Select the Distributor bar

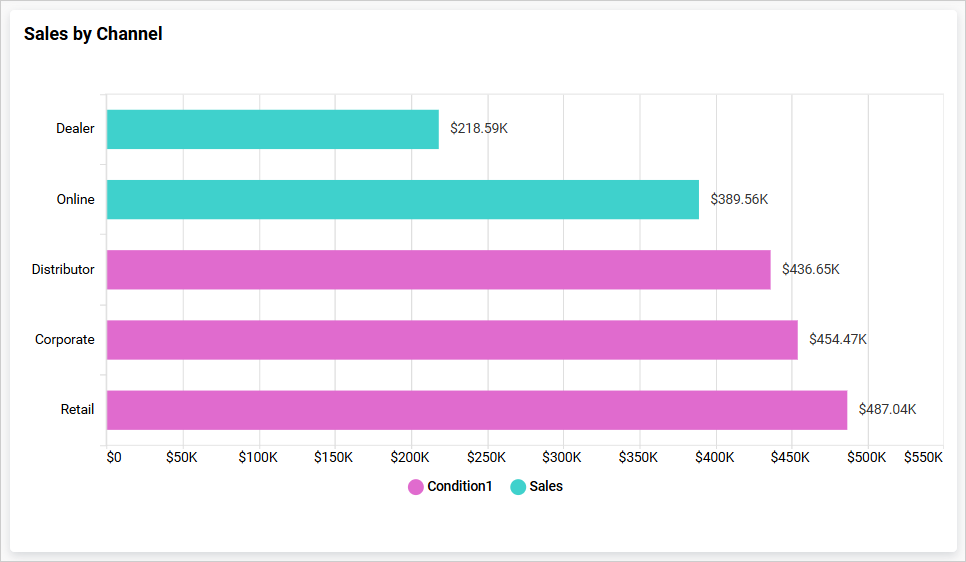click(x=438, y=269)
